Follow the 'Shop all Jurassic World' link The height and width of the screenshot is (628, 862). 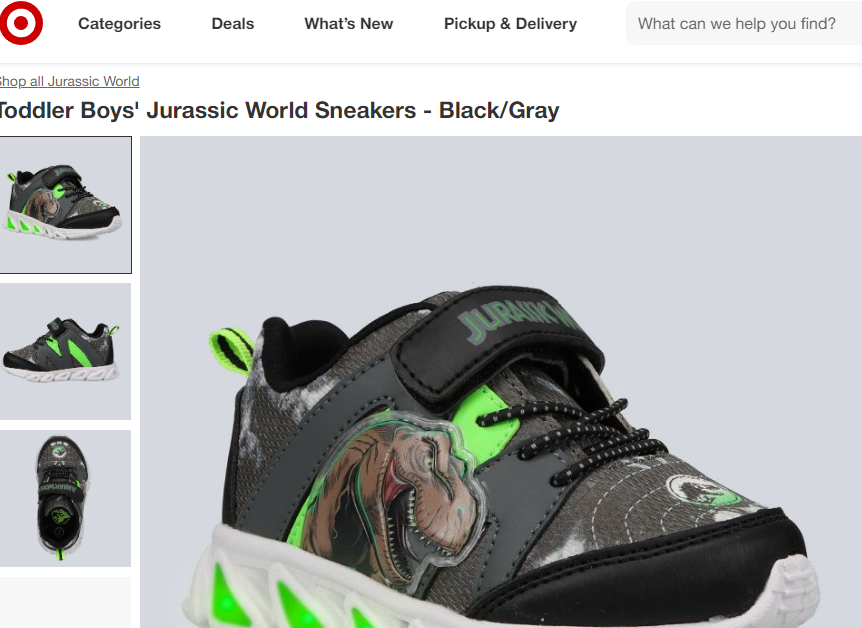pos(69,81)
